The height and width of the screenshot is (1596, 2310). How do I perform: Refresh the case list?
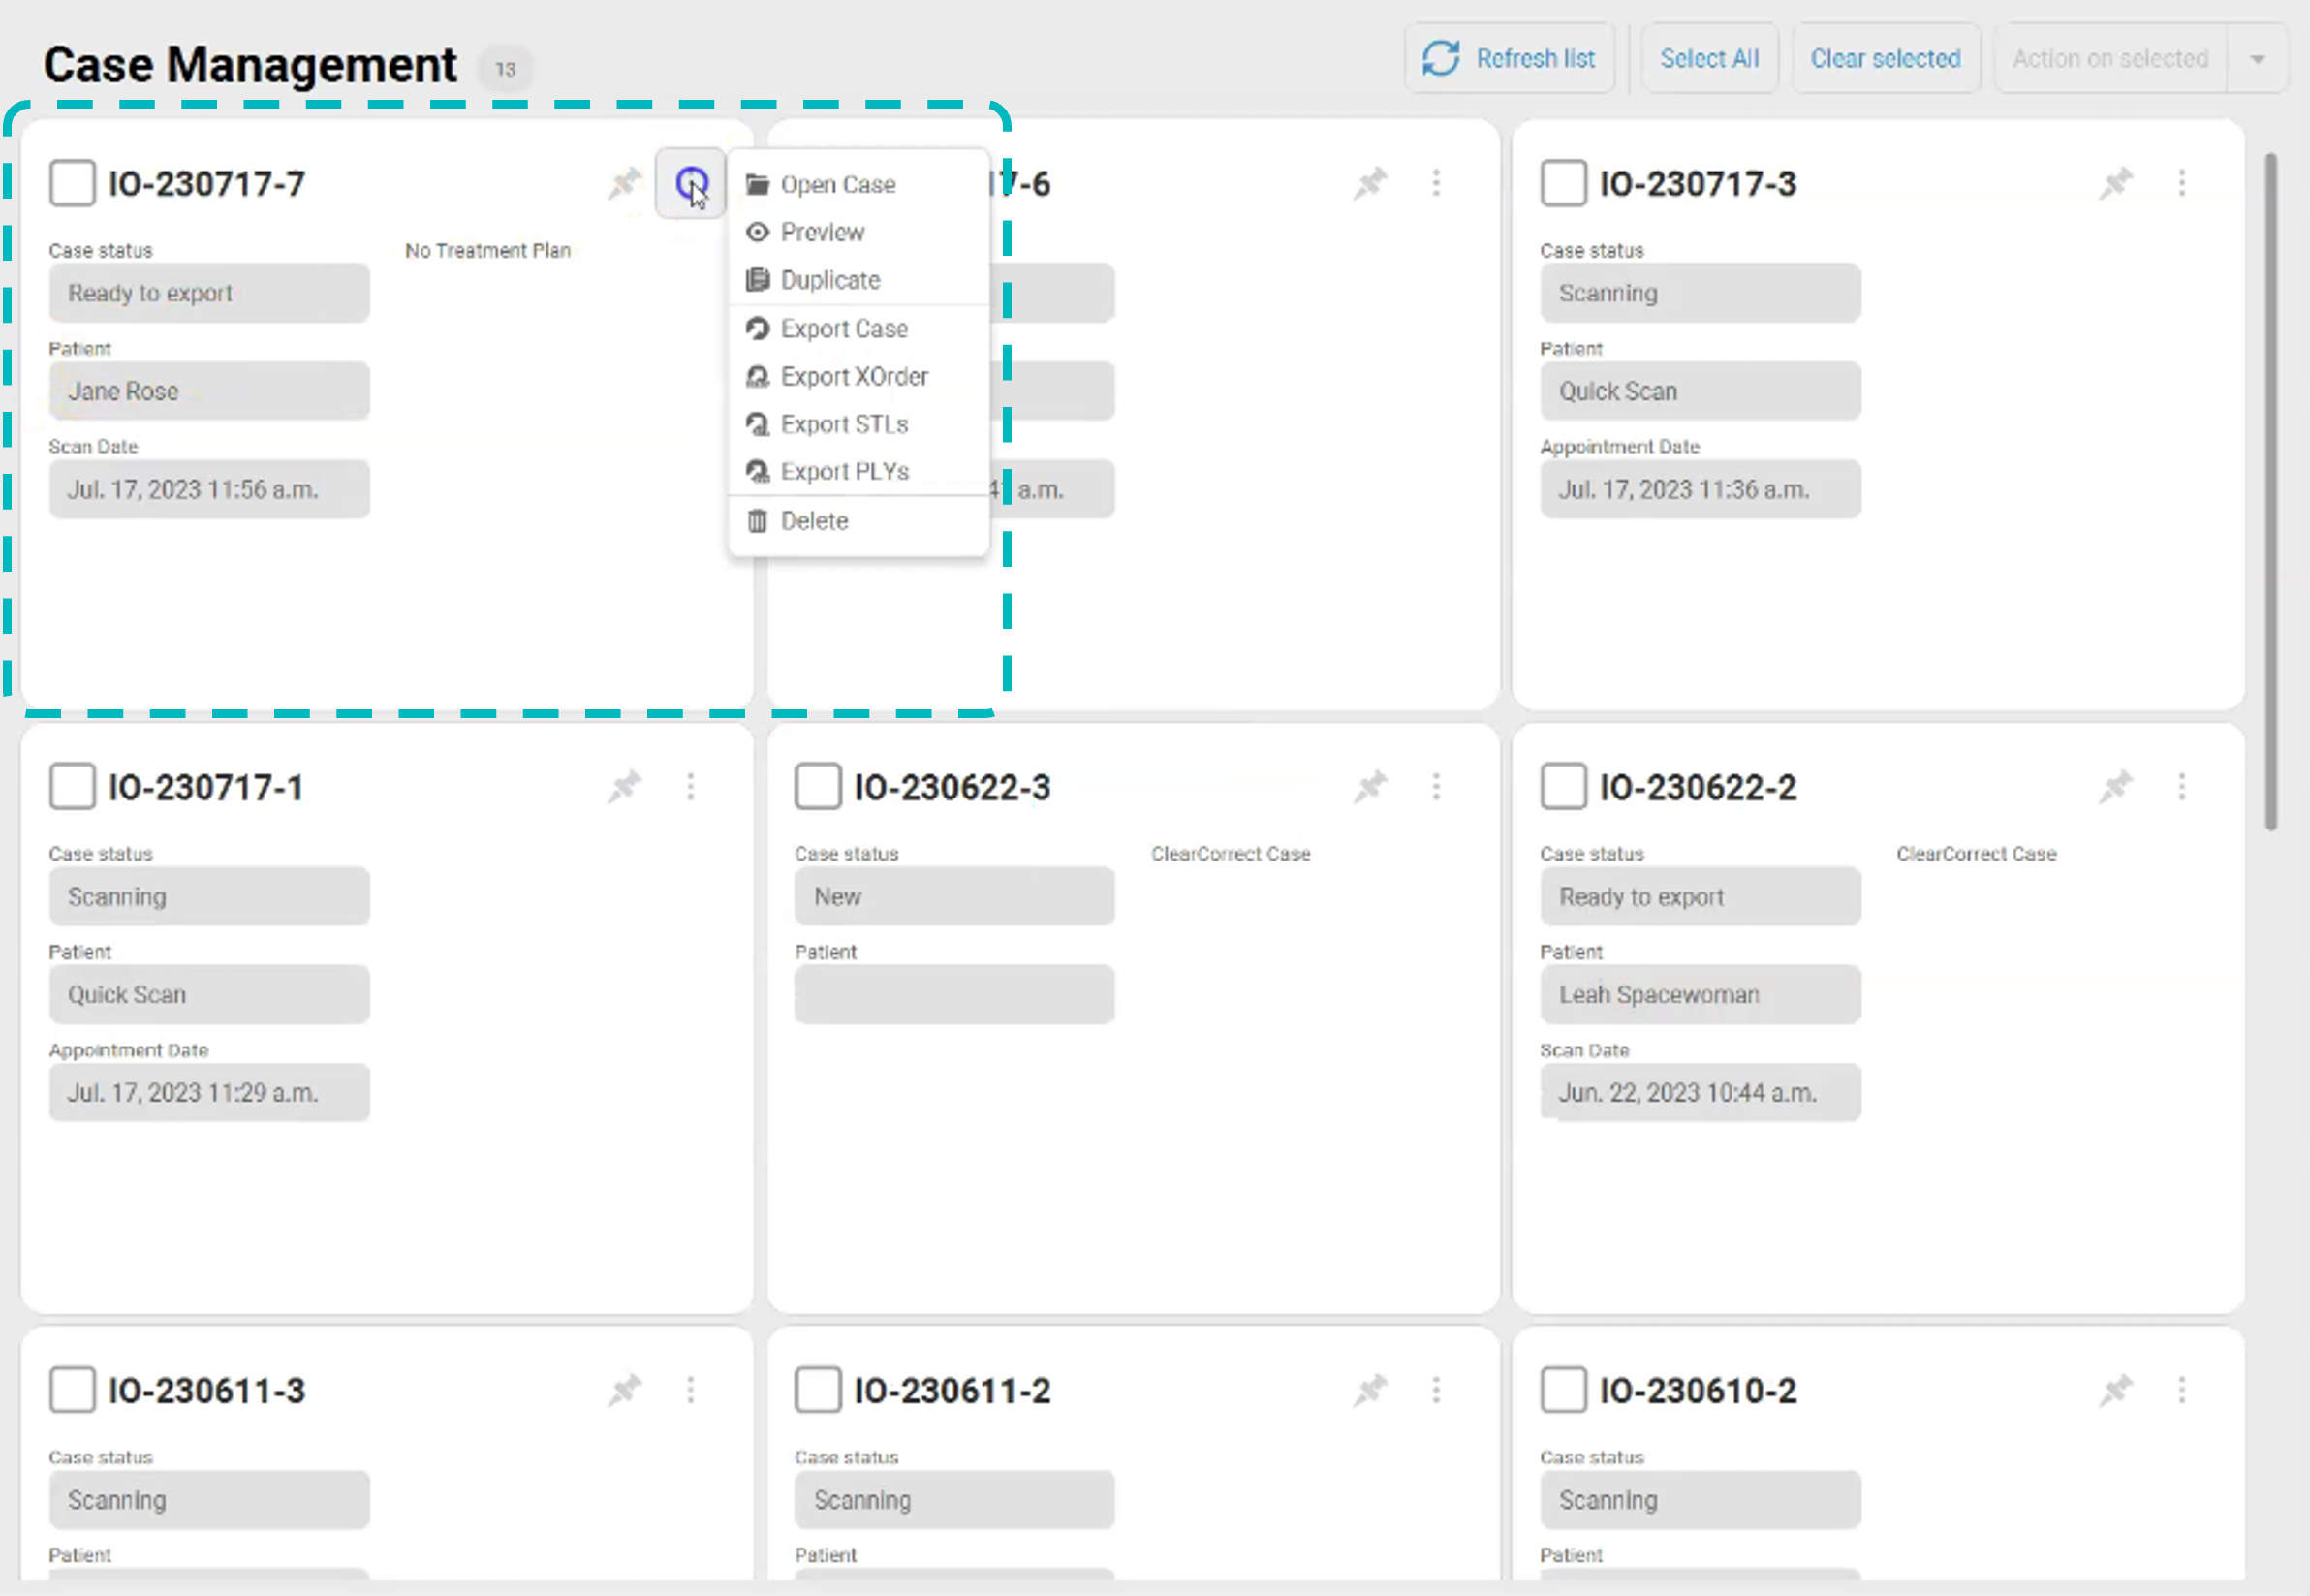[1509, 59]
